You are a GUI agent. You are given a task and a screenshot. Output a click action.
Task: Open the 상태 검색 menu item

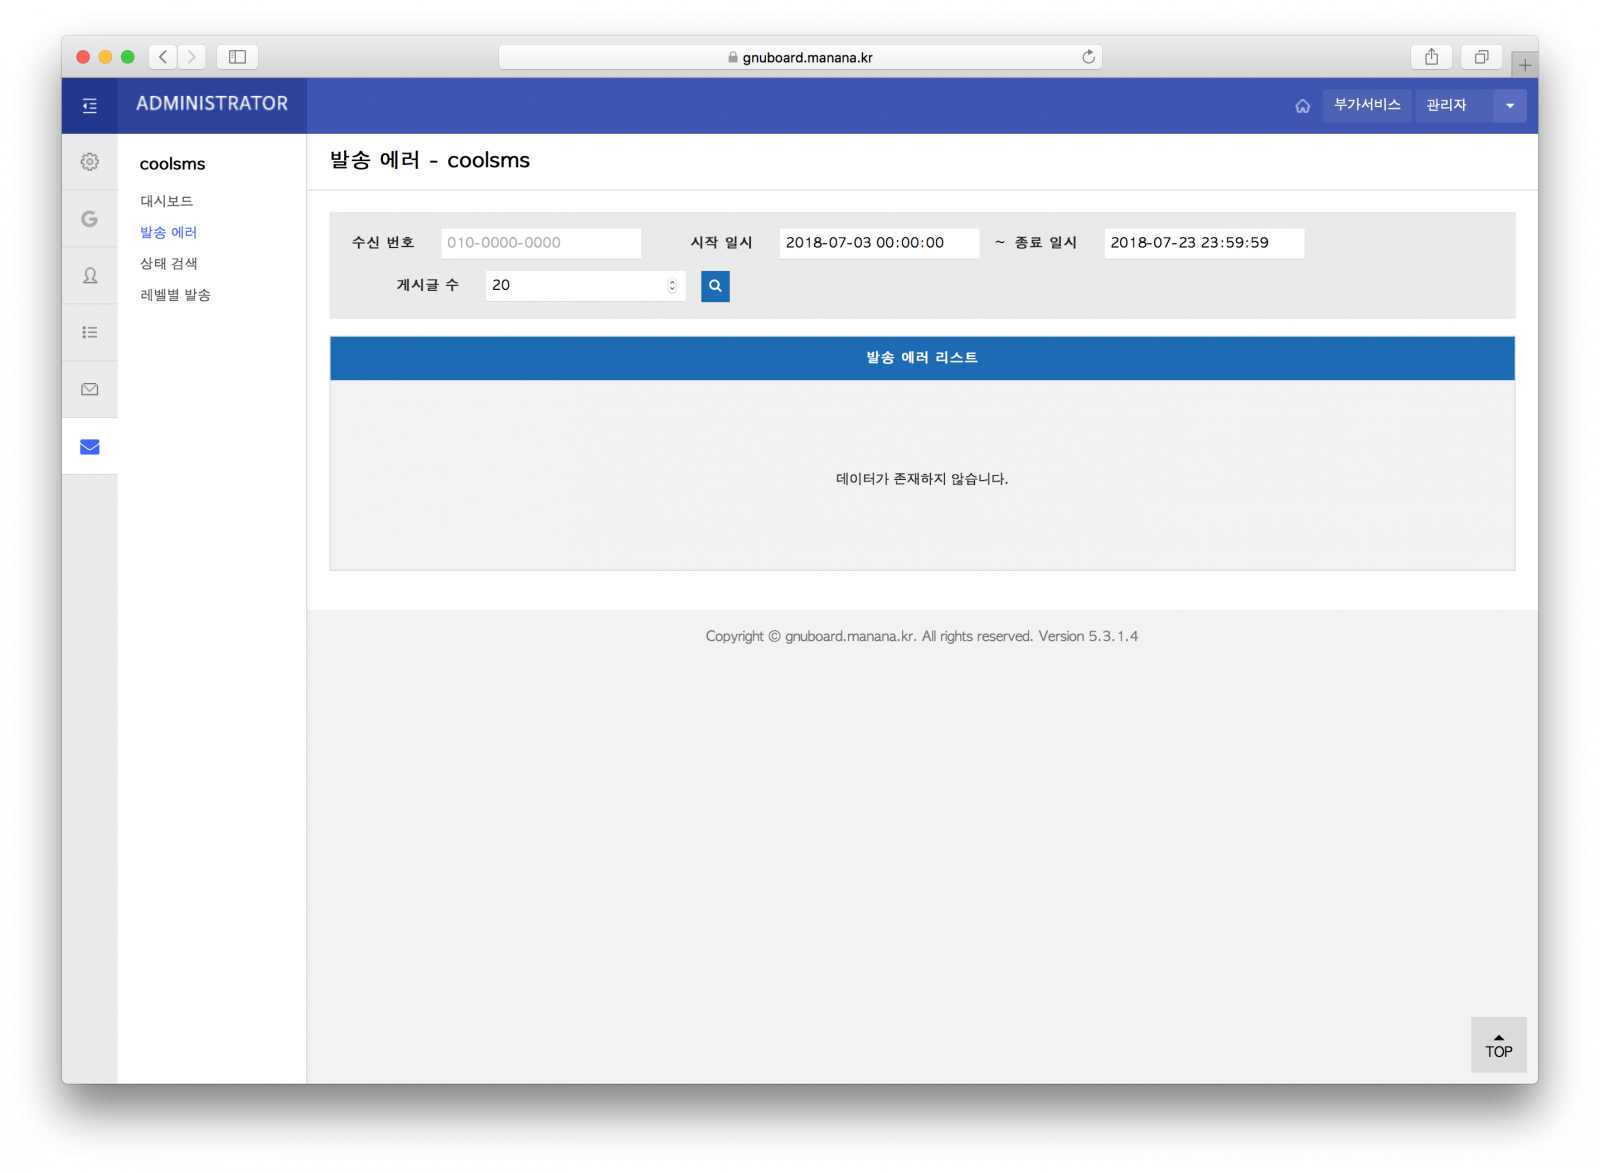(x=168, y=263)
